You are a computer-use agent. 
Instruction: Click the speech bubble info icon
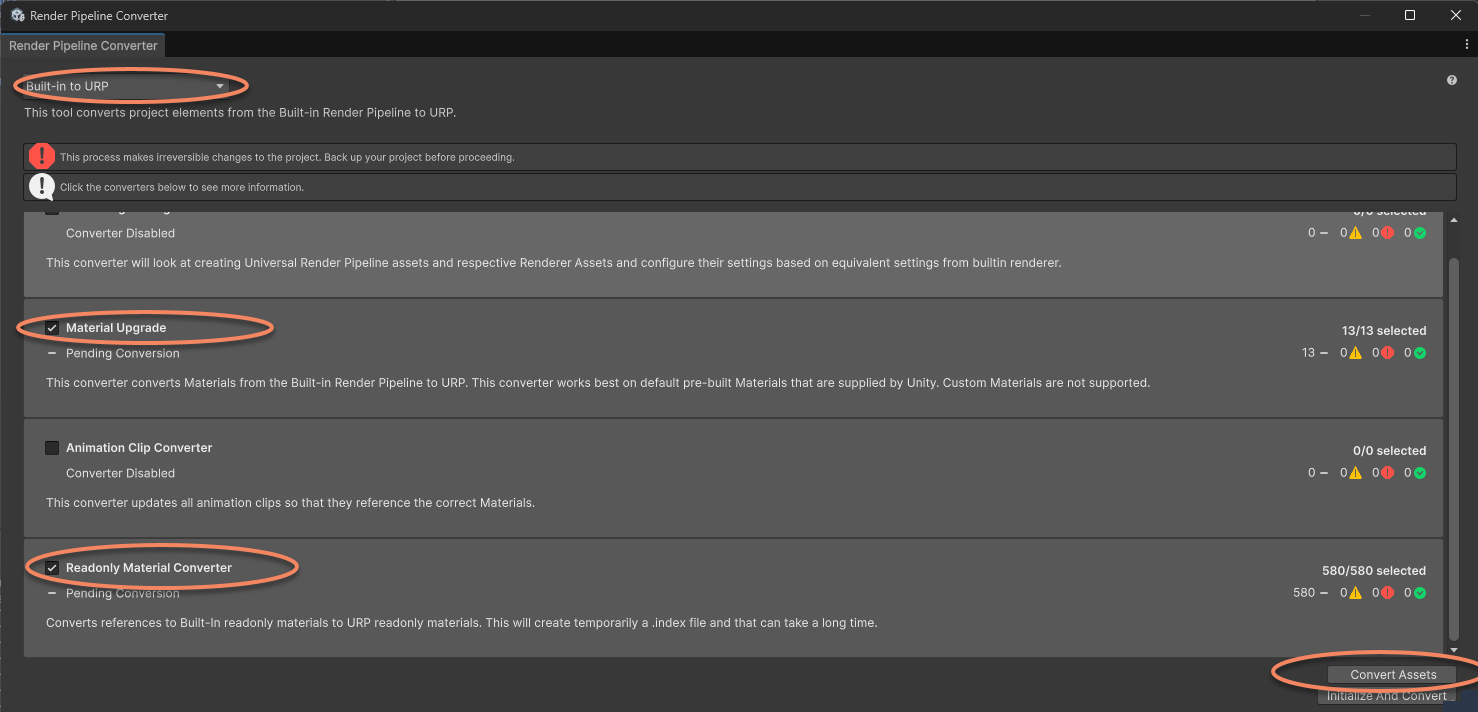(41, 186)
